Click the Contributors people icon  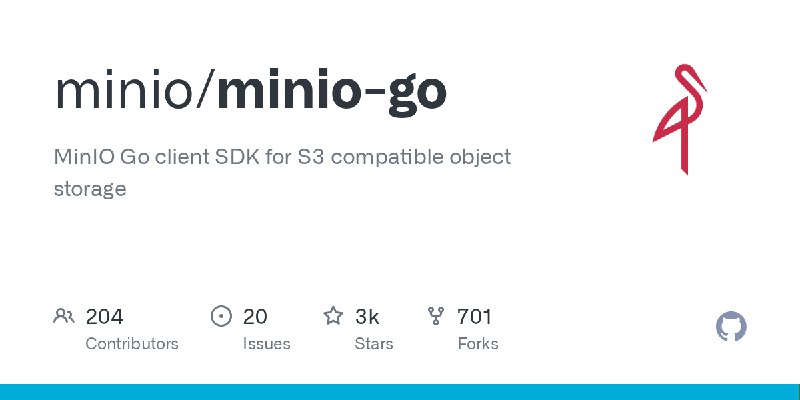pos(64,317)
